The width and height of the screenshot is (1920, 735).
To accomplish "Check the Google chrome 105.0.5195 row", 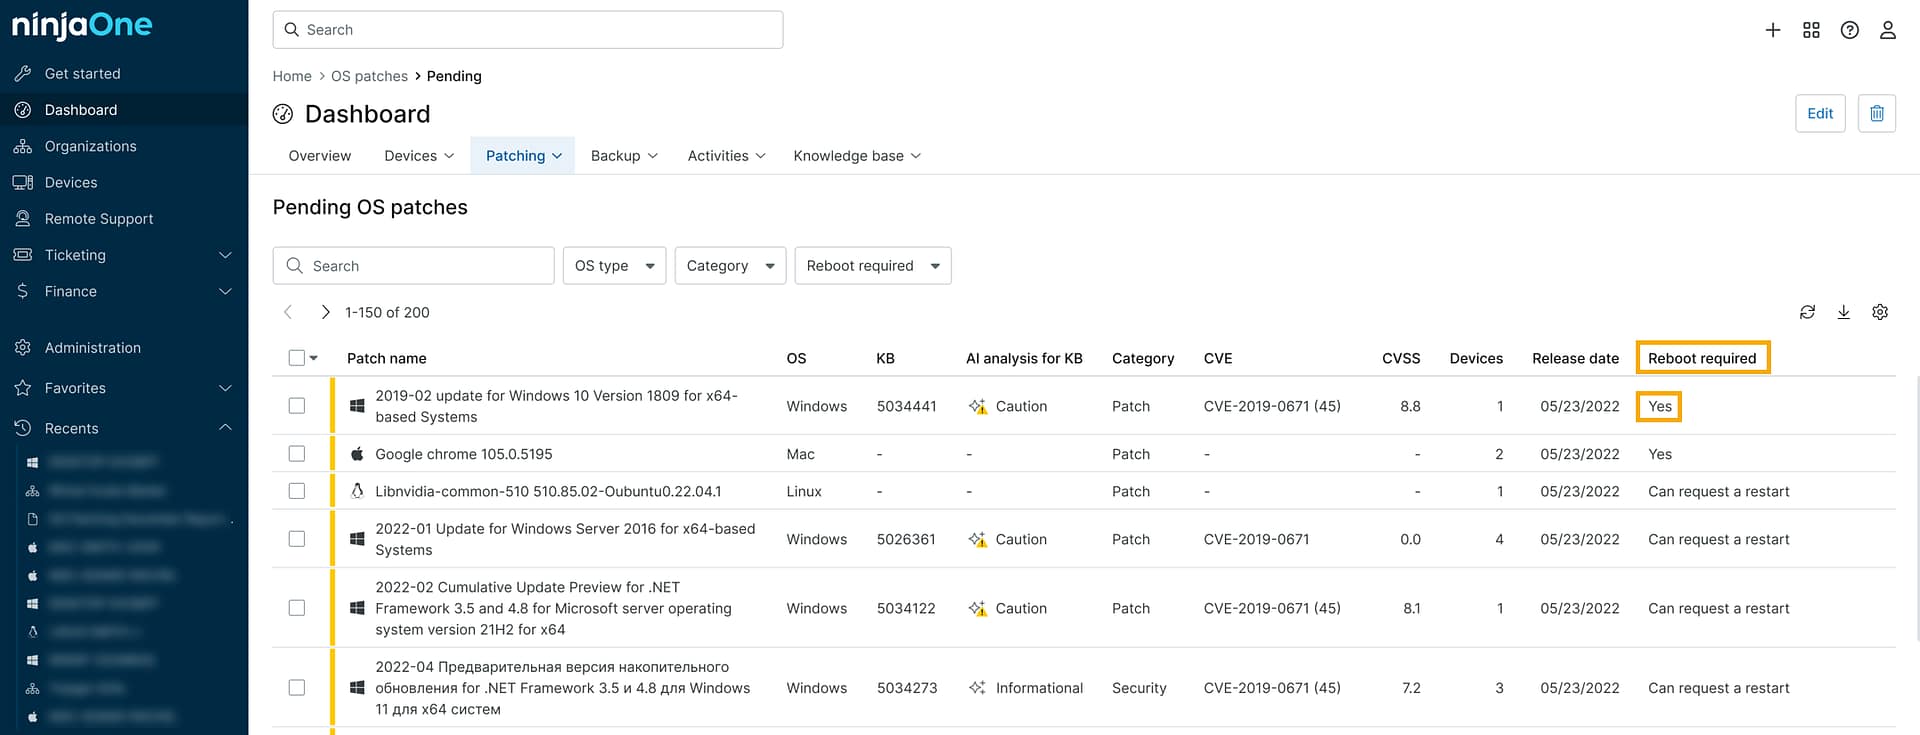I will coord(297,454).
